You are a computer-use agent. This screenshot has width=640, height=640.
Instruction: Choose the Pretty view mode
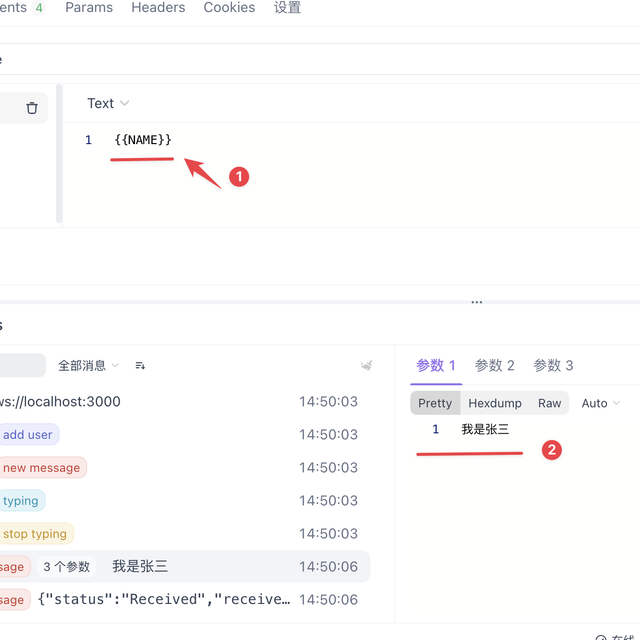point(435,403)
